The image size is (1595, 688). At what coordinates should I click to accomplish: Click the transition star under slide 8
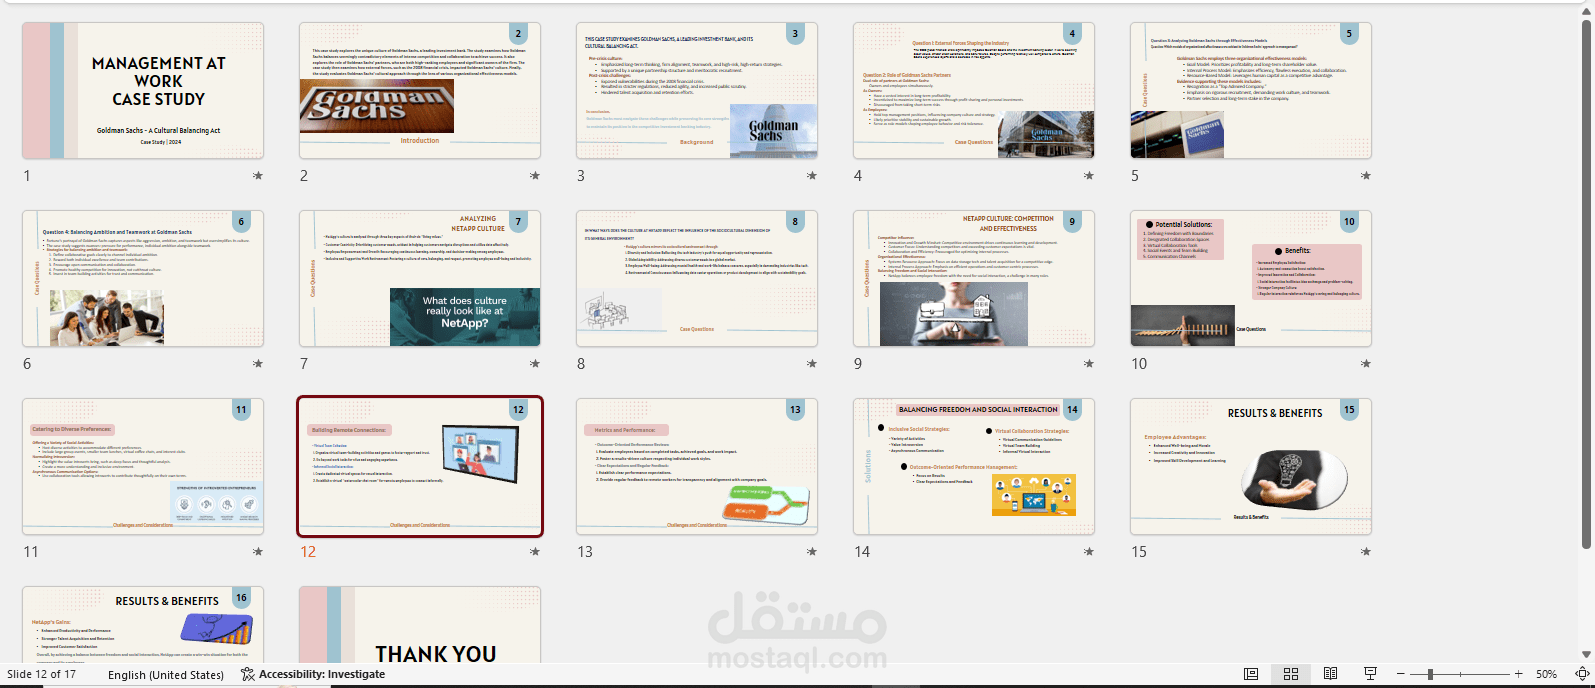tap(812, 363)
